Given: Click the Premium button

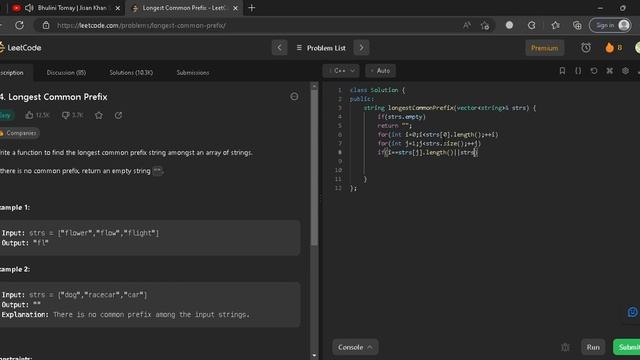Looking at the screenshot, I should [x=544, y=48].
